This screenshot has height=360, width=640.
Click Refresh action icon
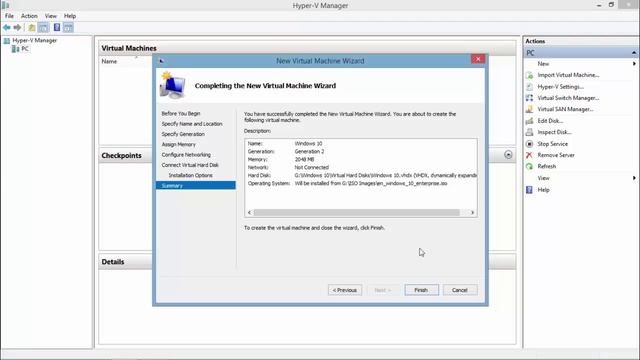tap(529, 167)
